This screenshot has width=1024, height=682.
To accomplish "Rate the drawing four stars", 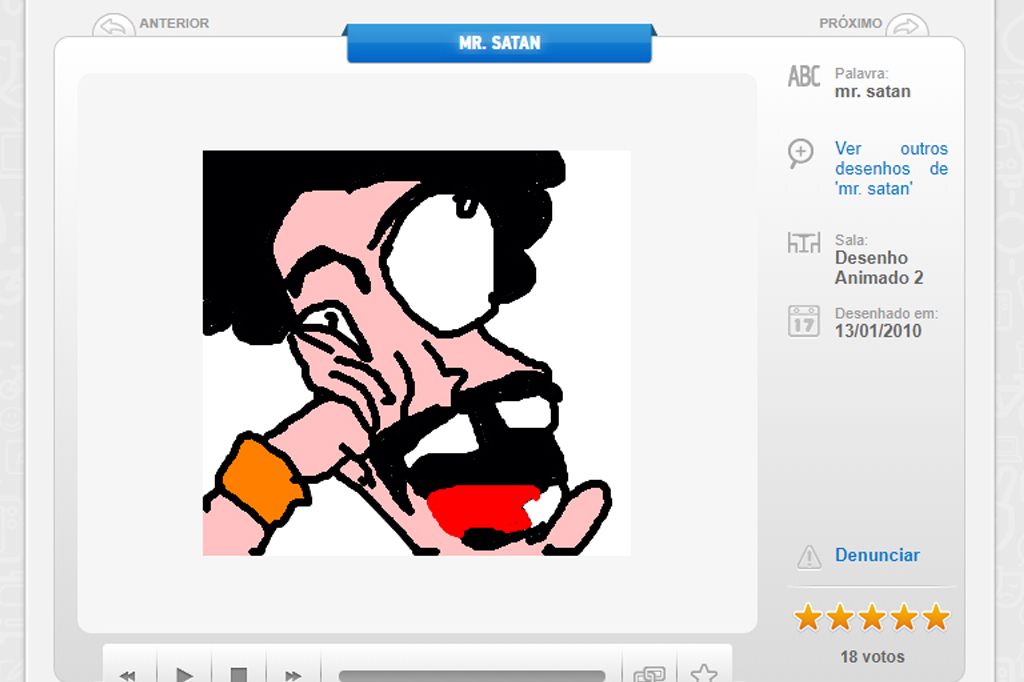I will (904, 617).
